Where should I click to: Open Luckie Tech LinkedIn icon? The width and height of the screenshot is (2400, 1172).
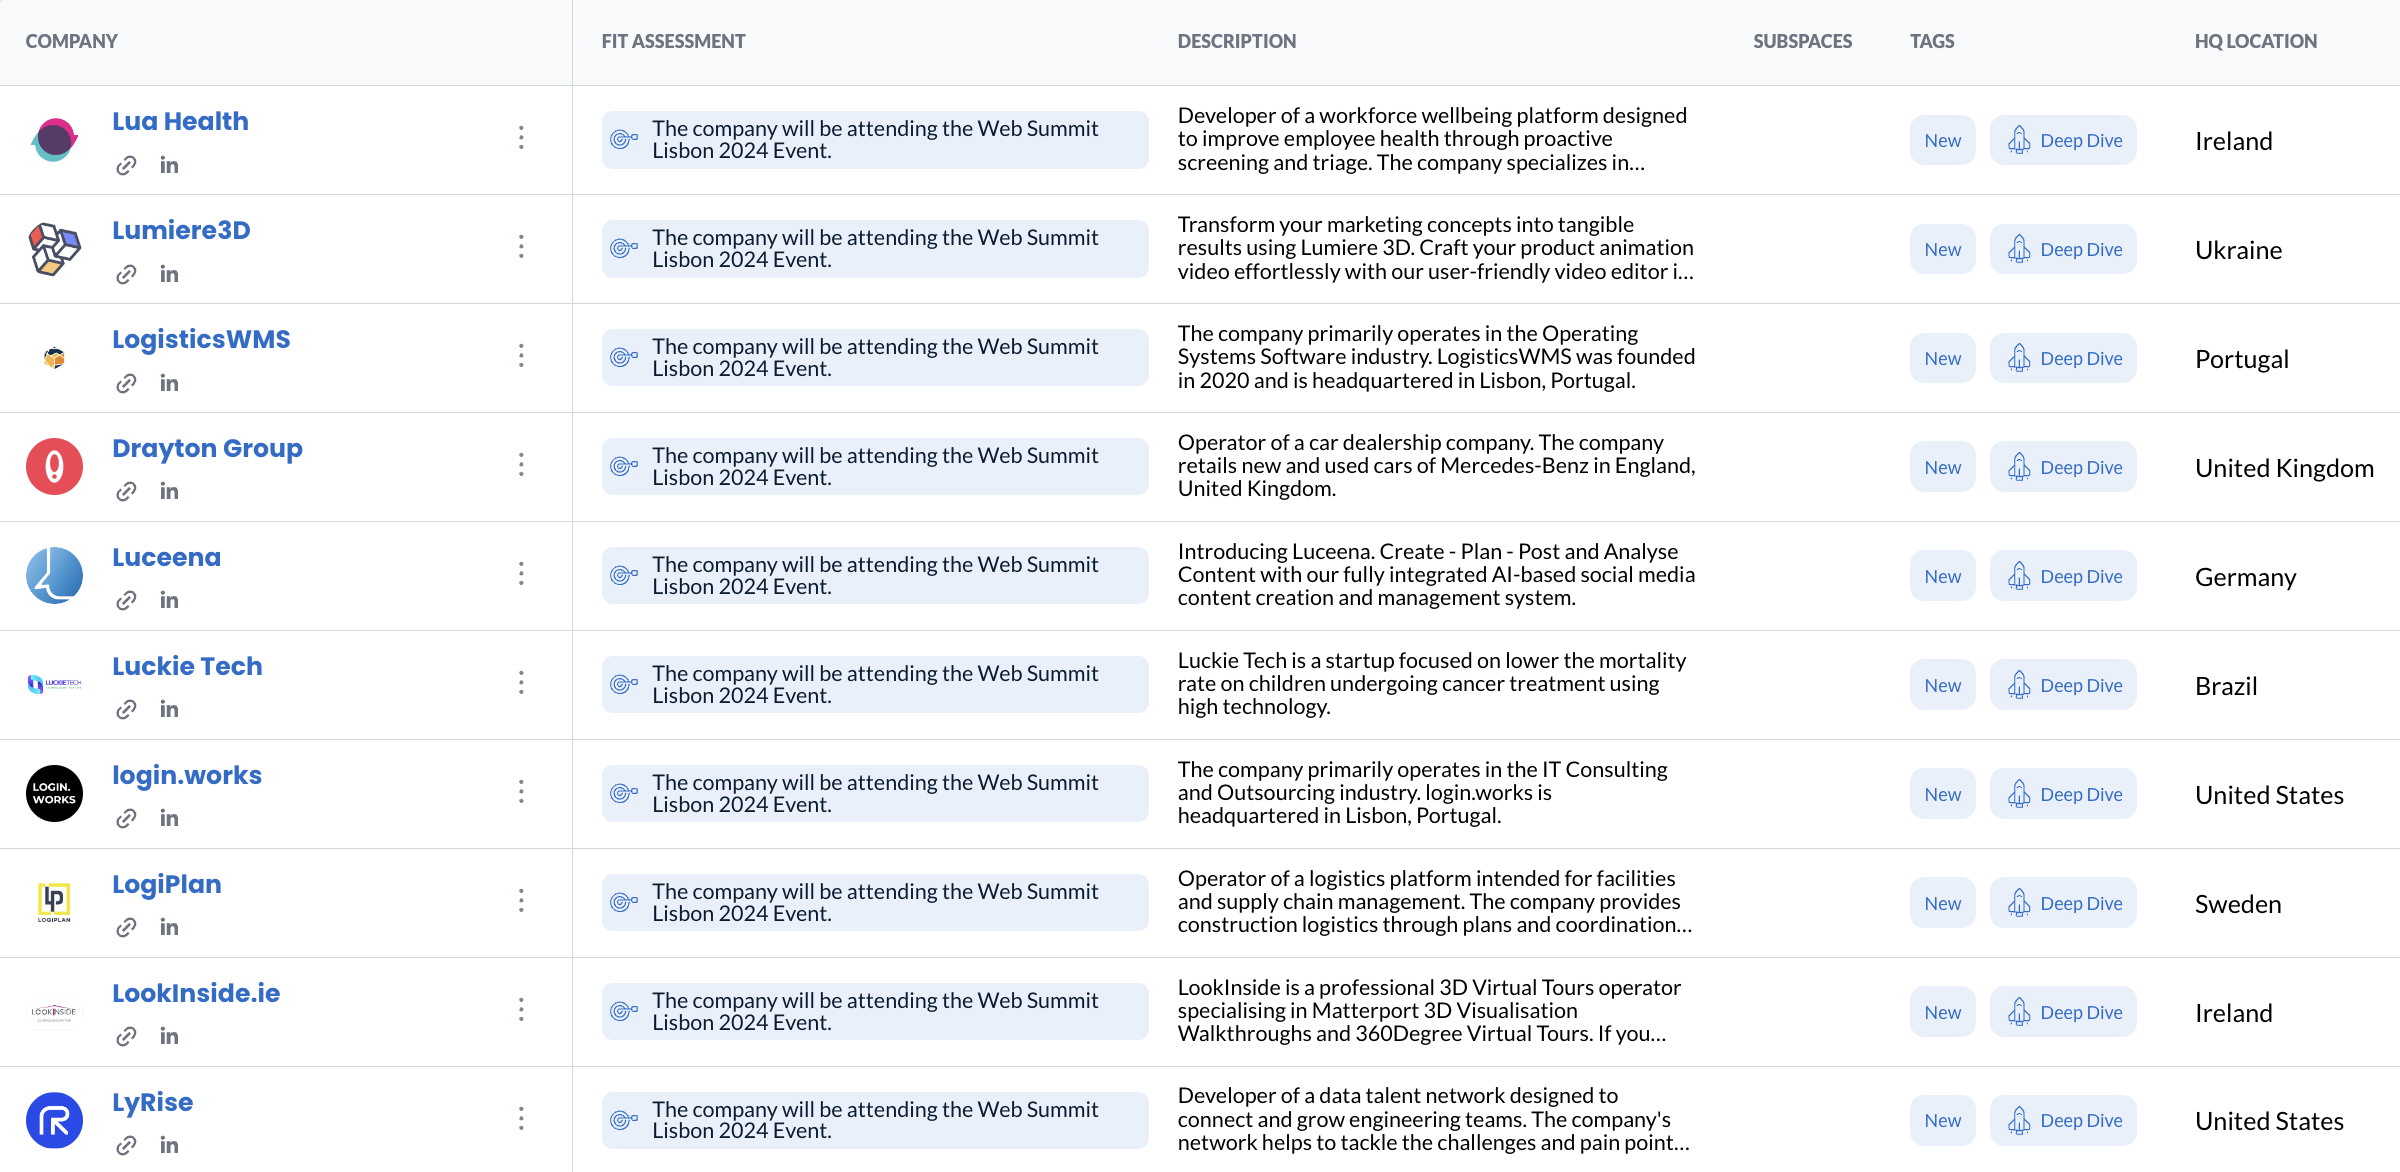[169, 709]
